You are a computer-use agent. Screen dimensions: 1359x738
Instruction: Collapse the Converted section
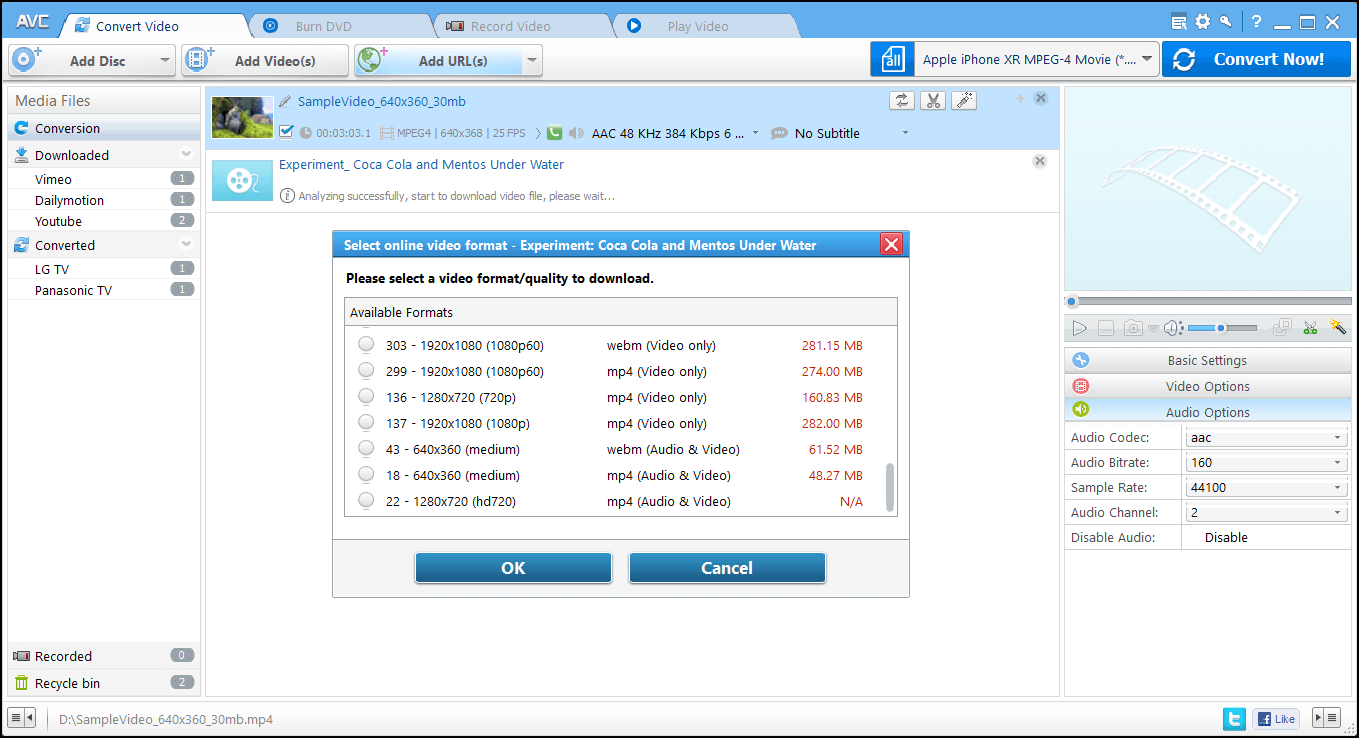pos(186,244)
